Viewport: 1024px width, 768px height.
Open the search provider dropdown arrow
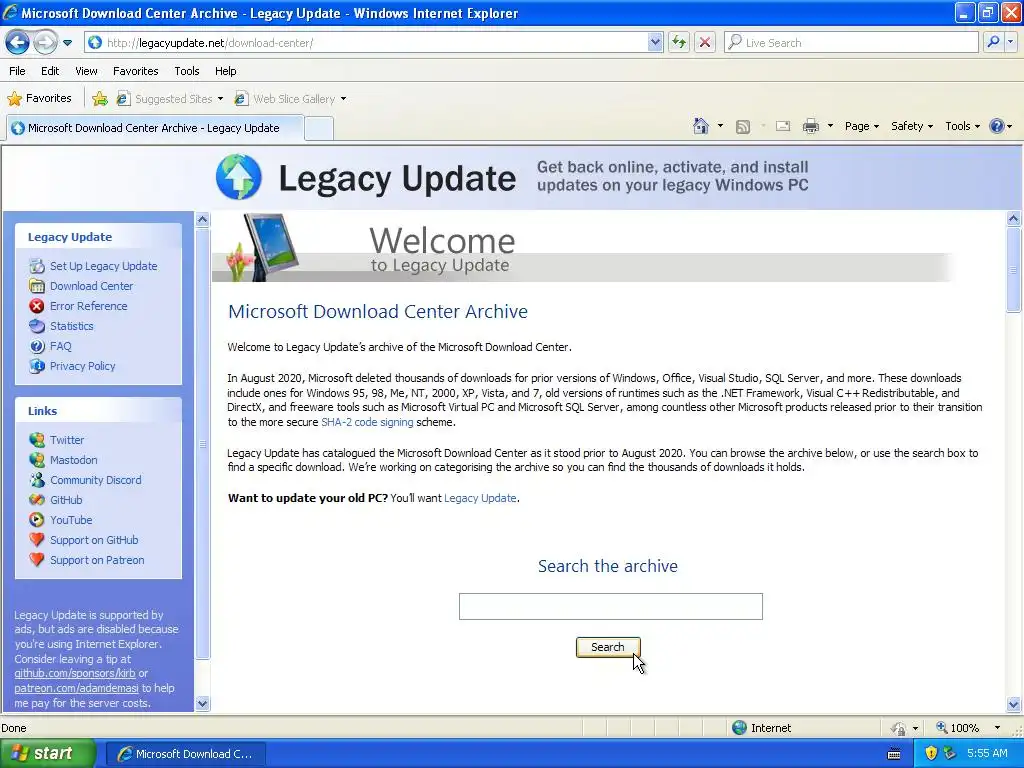1010,42
